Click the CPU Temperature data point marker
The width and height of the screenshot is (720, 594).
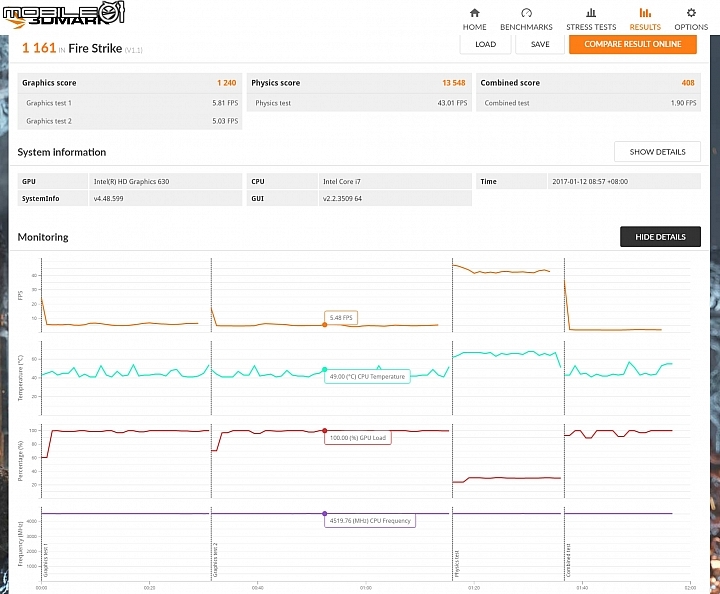coord(325,369)
